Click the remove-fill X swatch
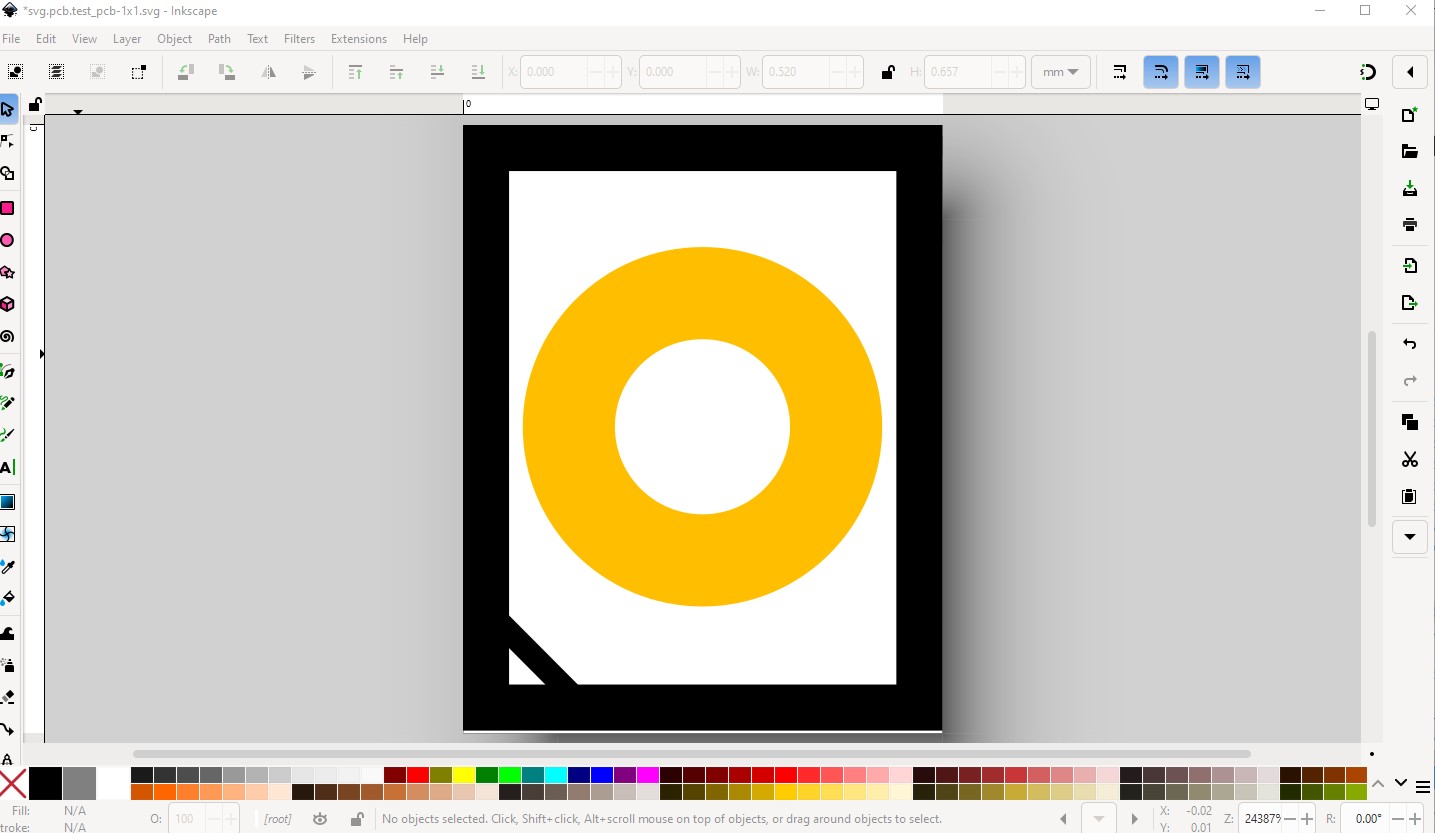The width and height of the screenshot is (1435, 833). tap(13, 784)
